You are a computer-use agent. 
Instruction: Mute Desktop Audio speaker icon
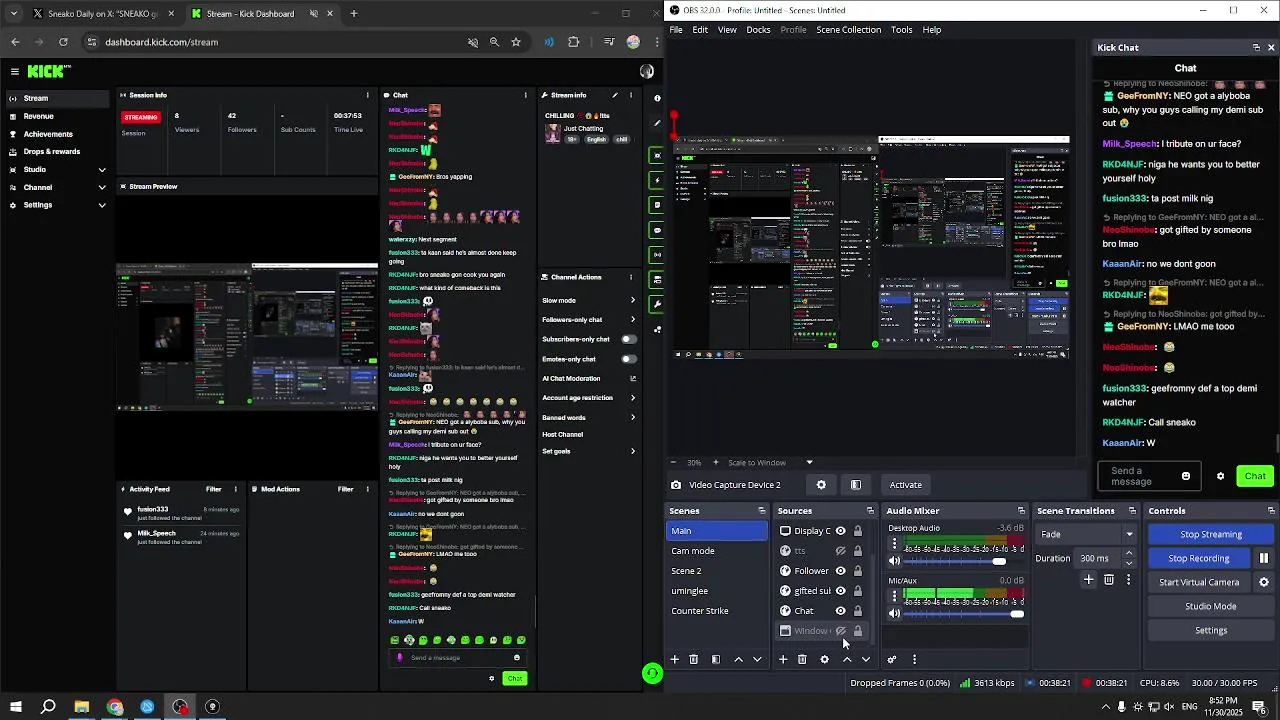(894, 561)
